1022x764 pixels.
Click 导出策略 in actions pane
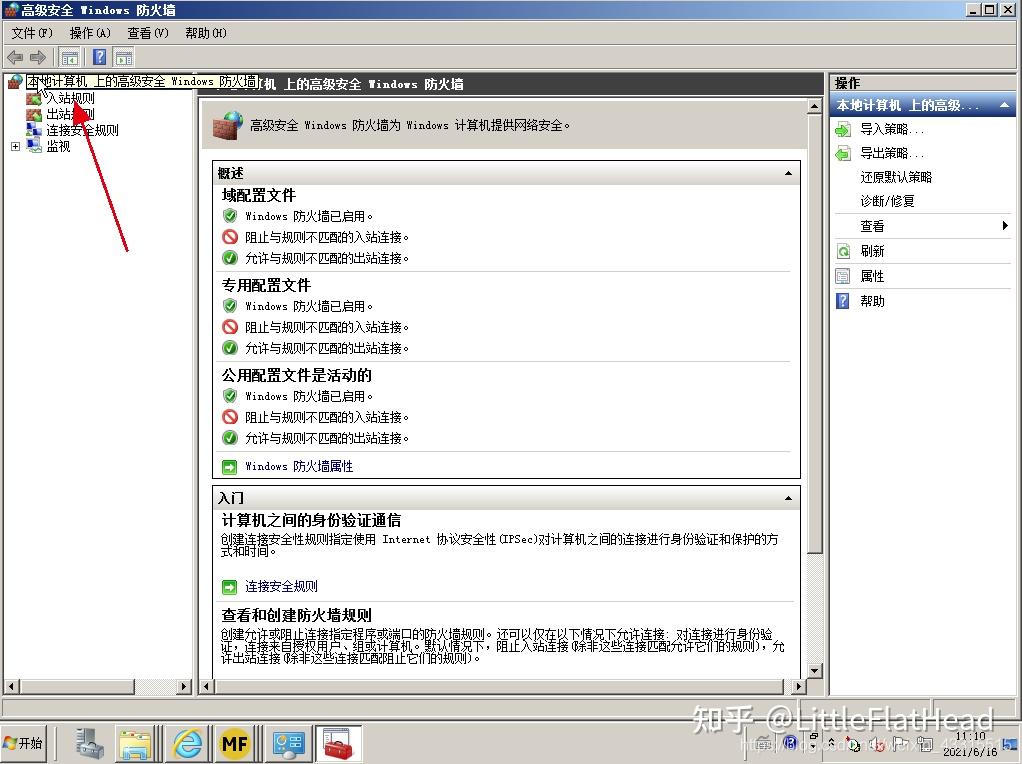(892, 153)
